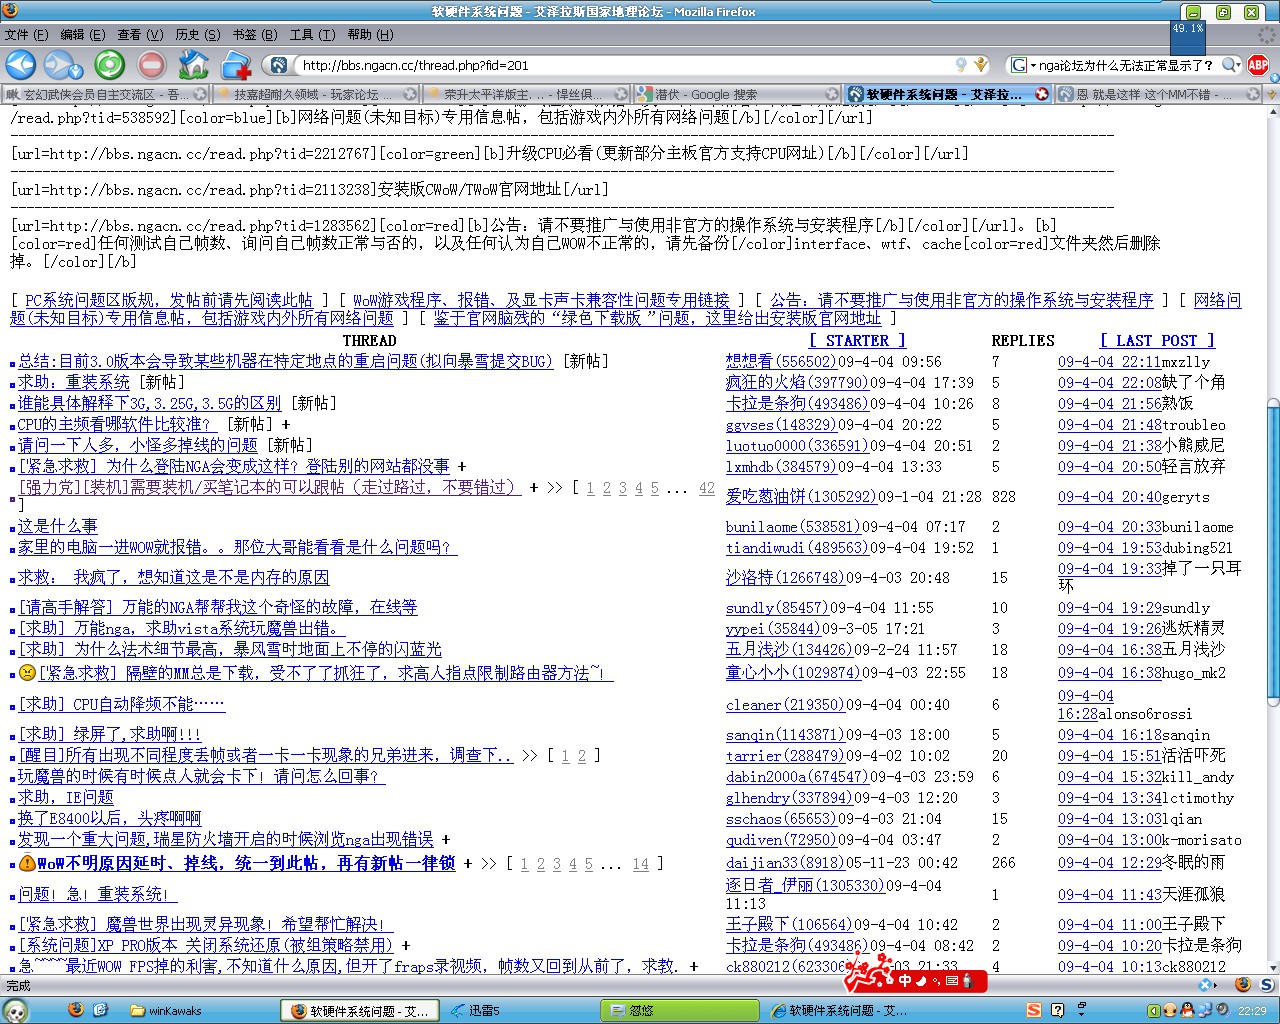Go to page 42 of 强力党装机 thread
Image resolution: width=1280 pixels, height=1024 pixels.
(707, 488)
